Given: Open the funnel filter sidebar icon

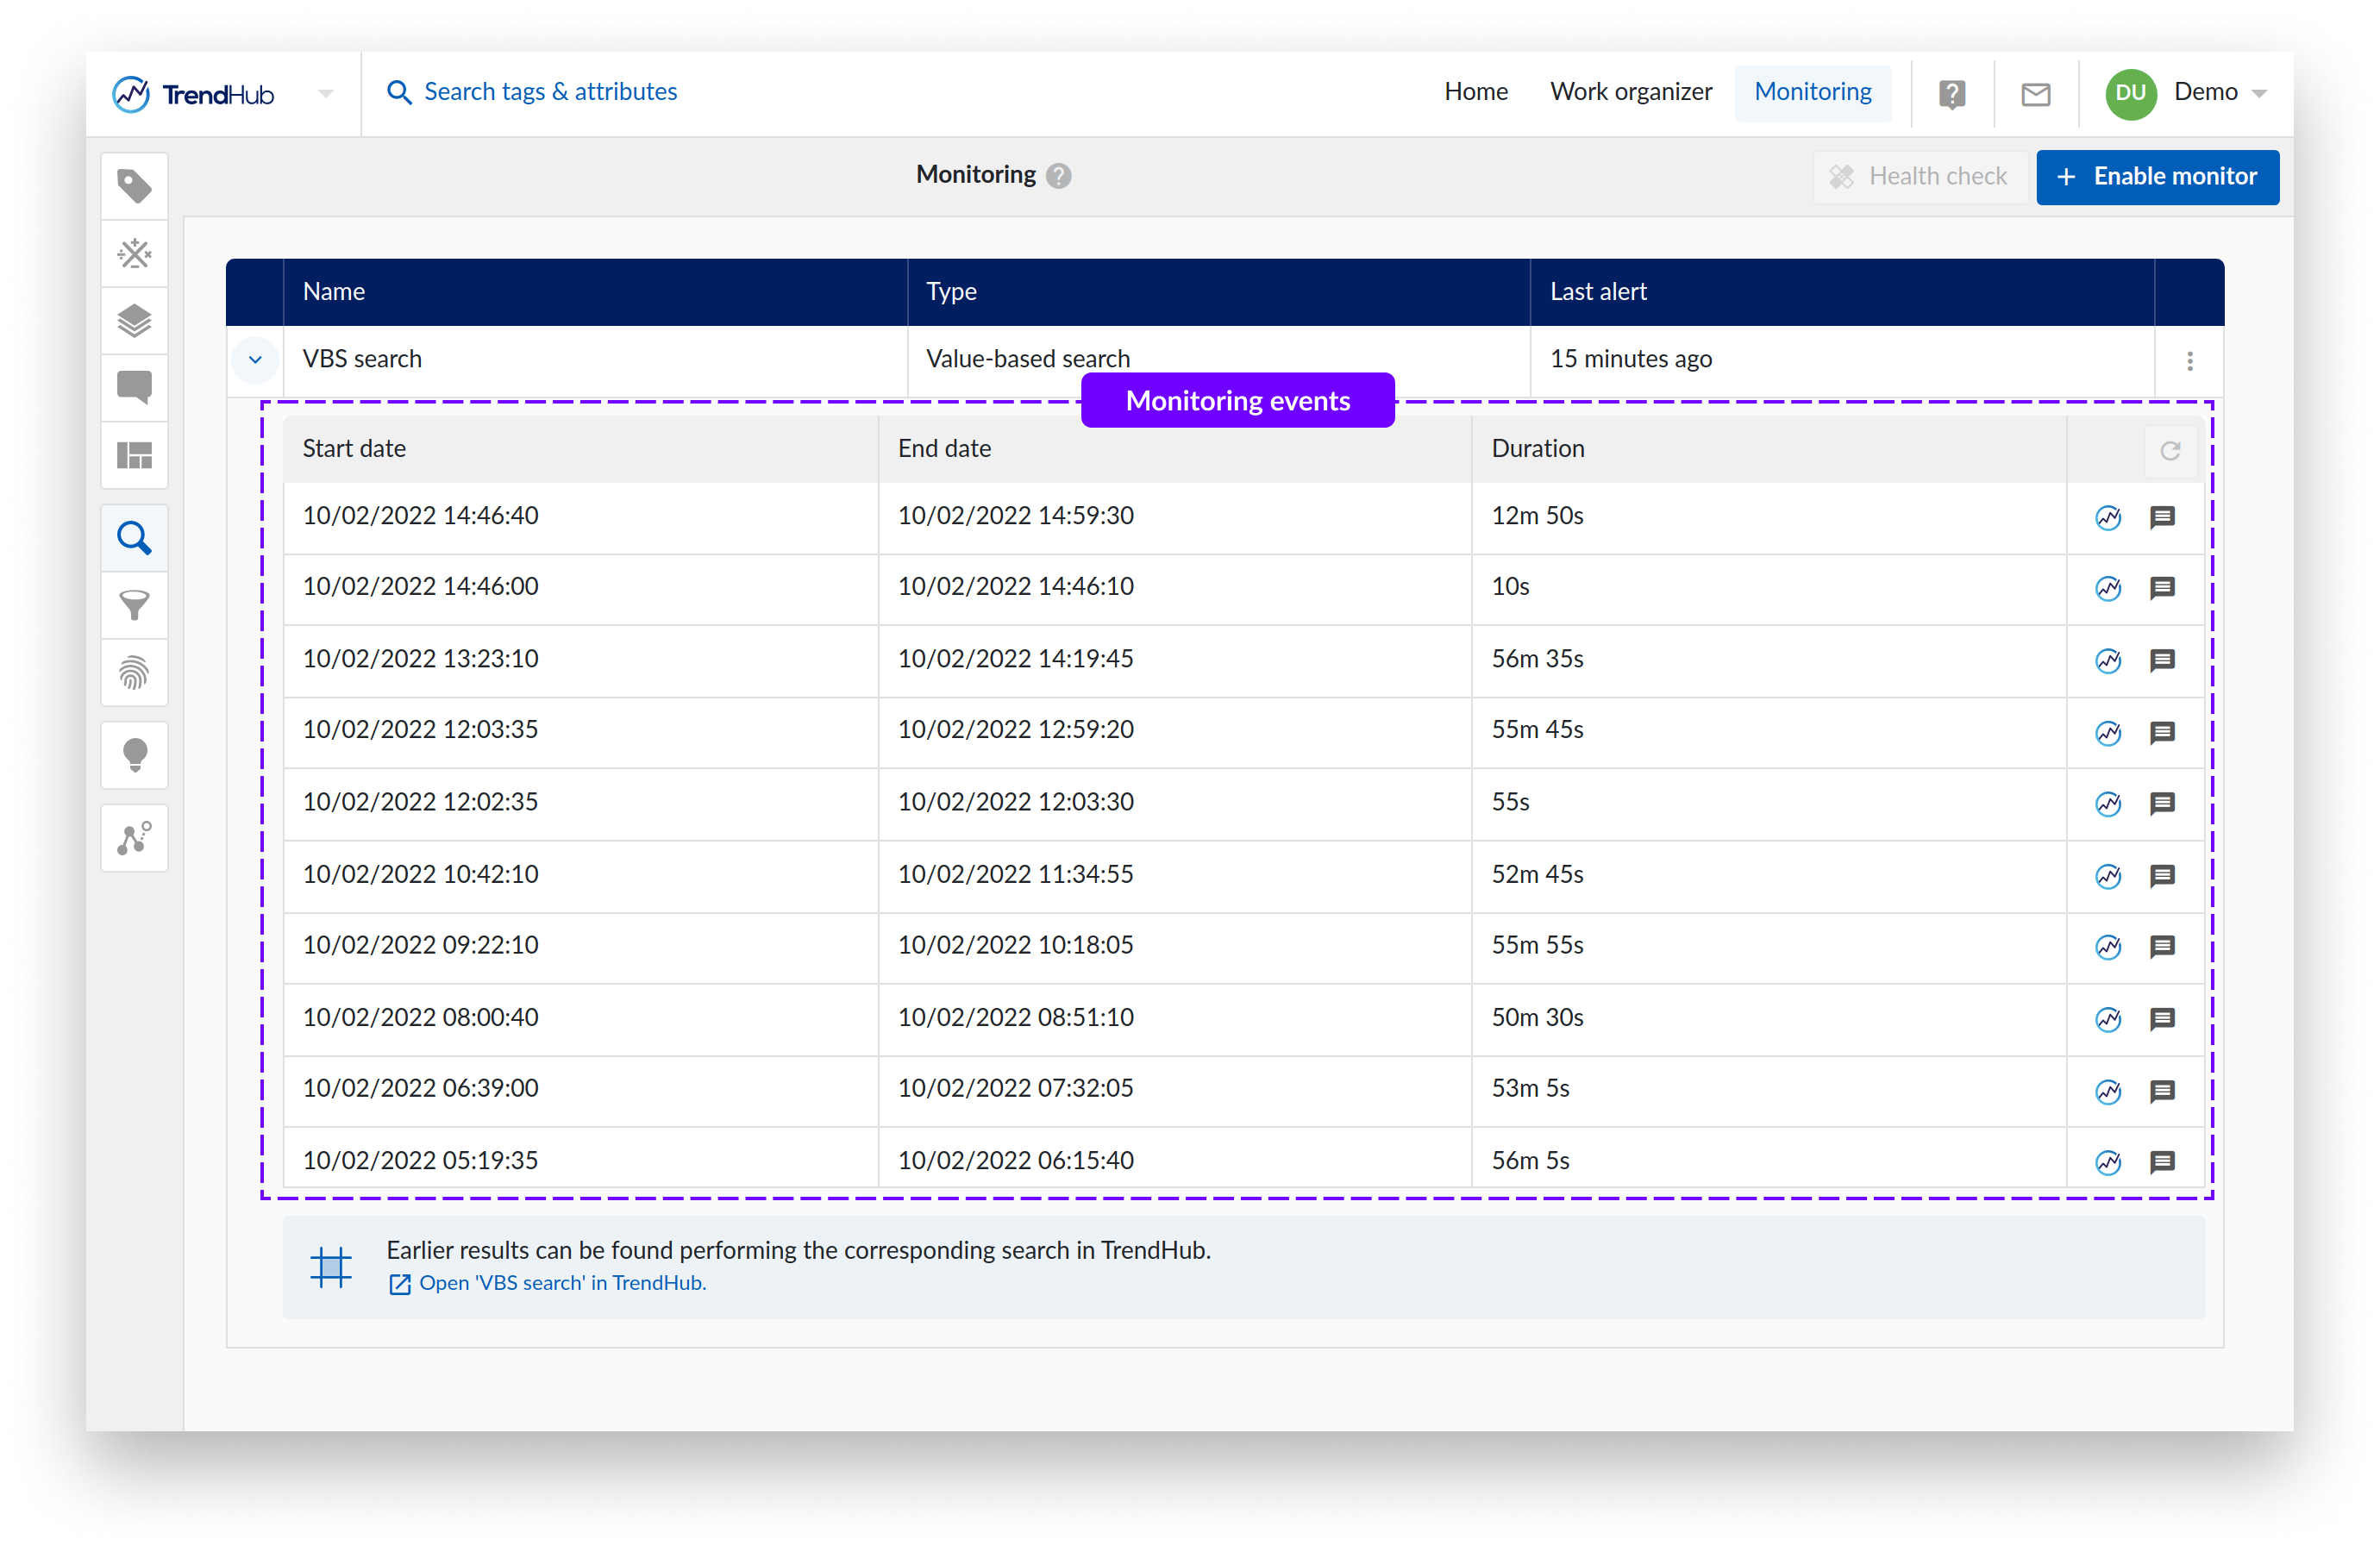Looking at the screenshot, I should pos(134,605).
